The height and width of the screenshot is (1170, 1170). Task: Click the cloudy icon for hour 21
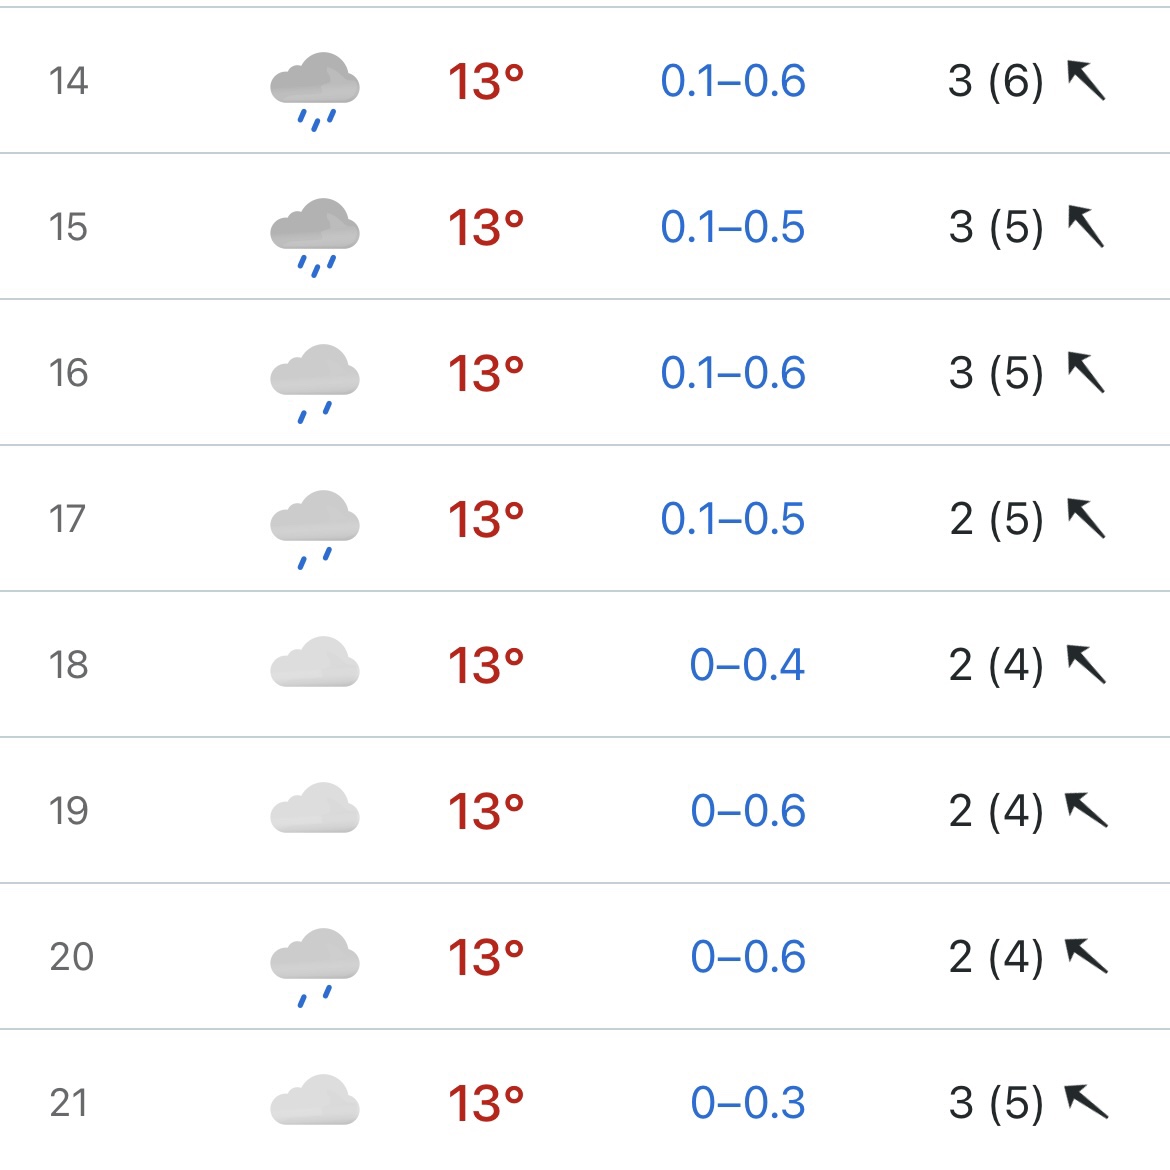315,1099
